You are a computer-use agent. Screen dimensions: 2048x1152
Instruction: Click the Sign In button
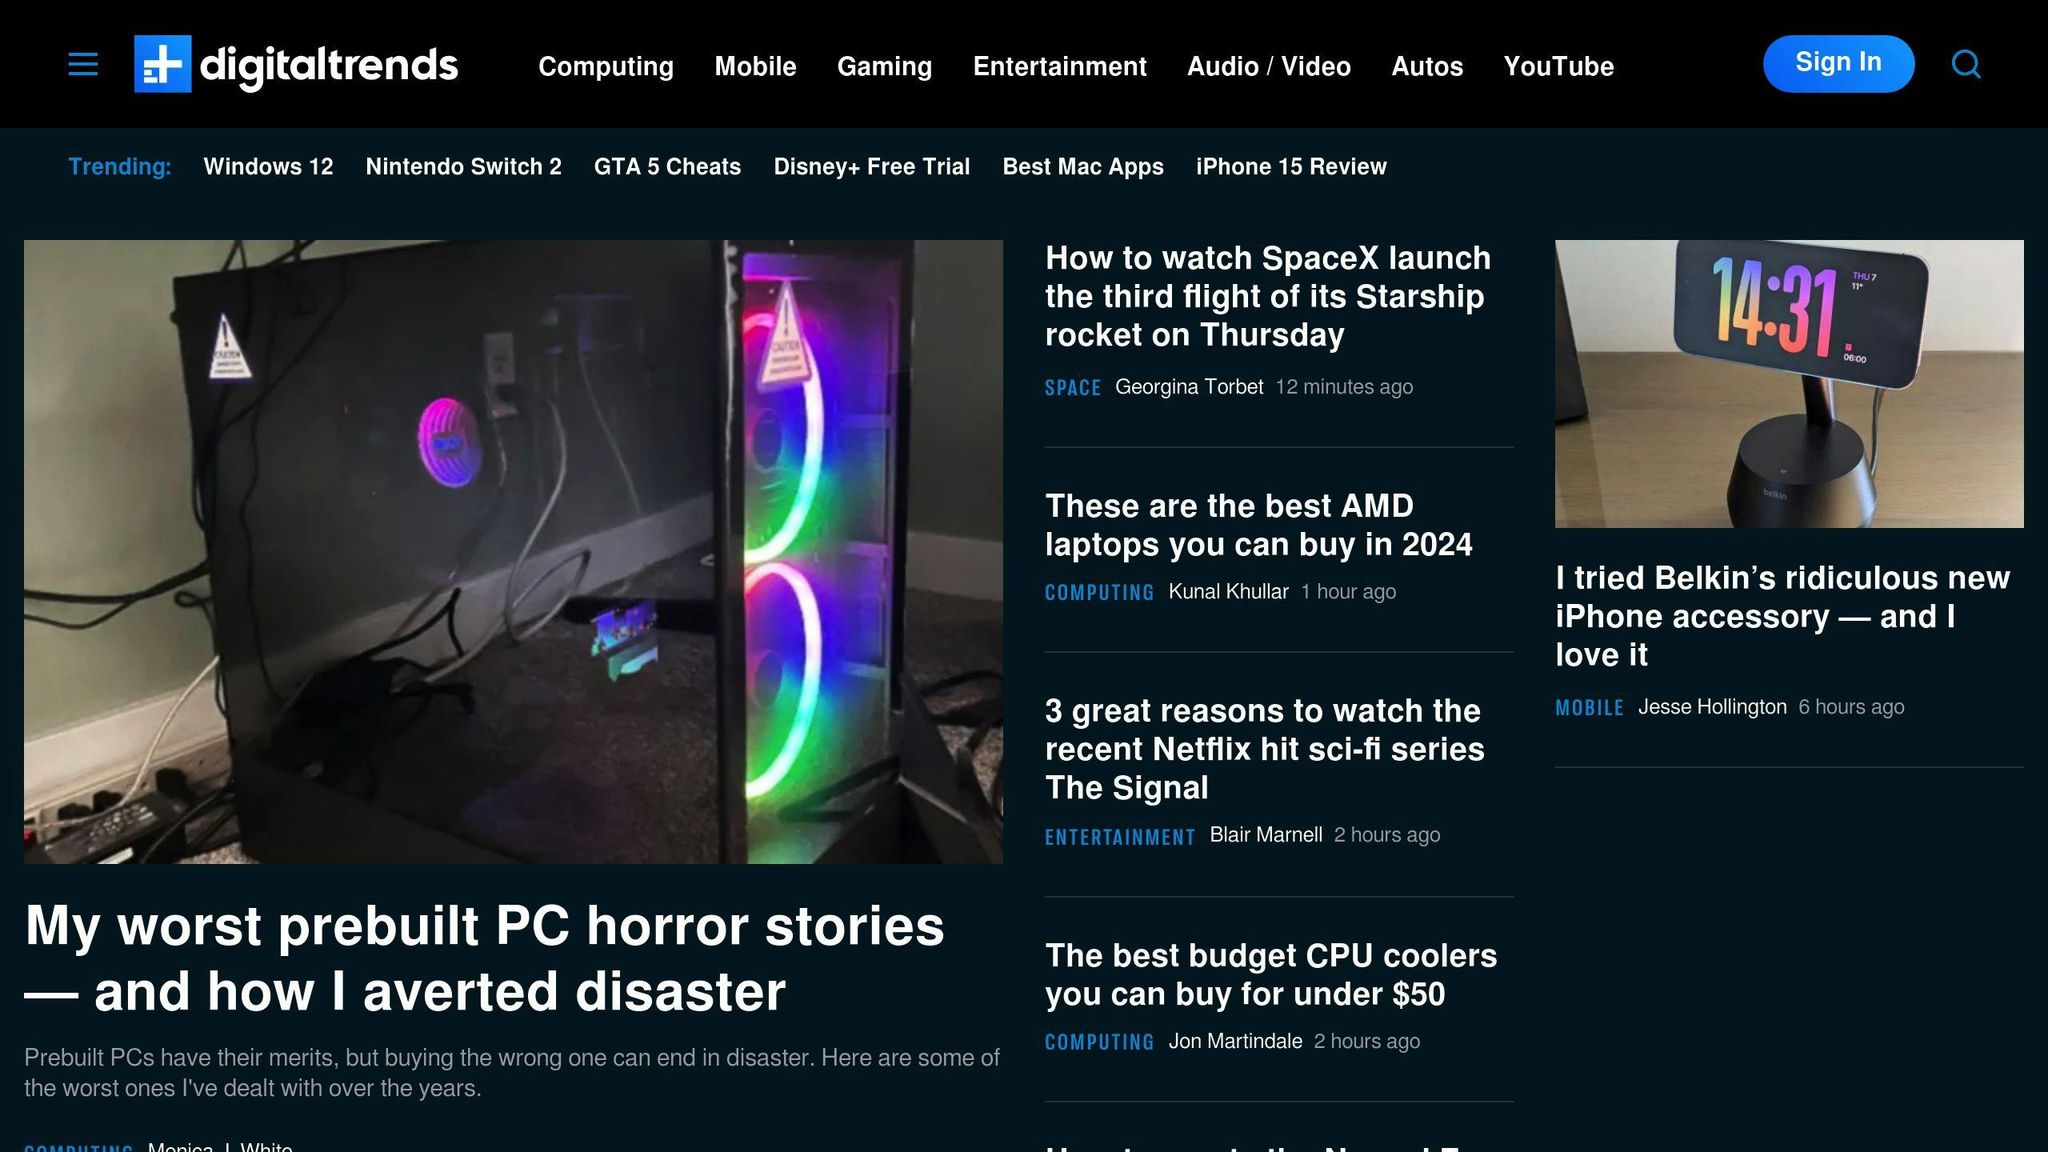point(1838,64)
